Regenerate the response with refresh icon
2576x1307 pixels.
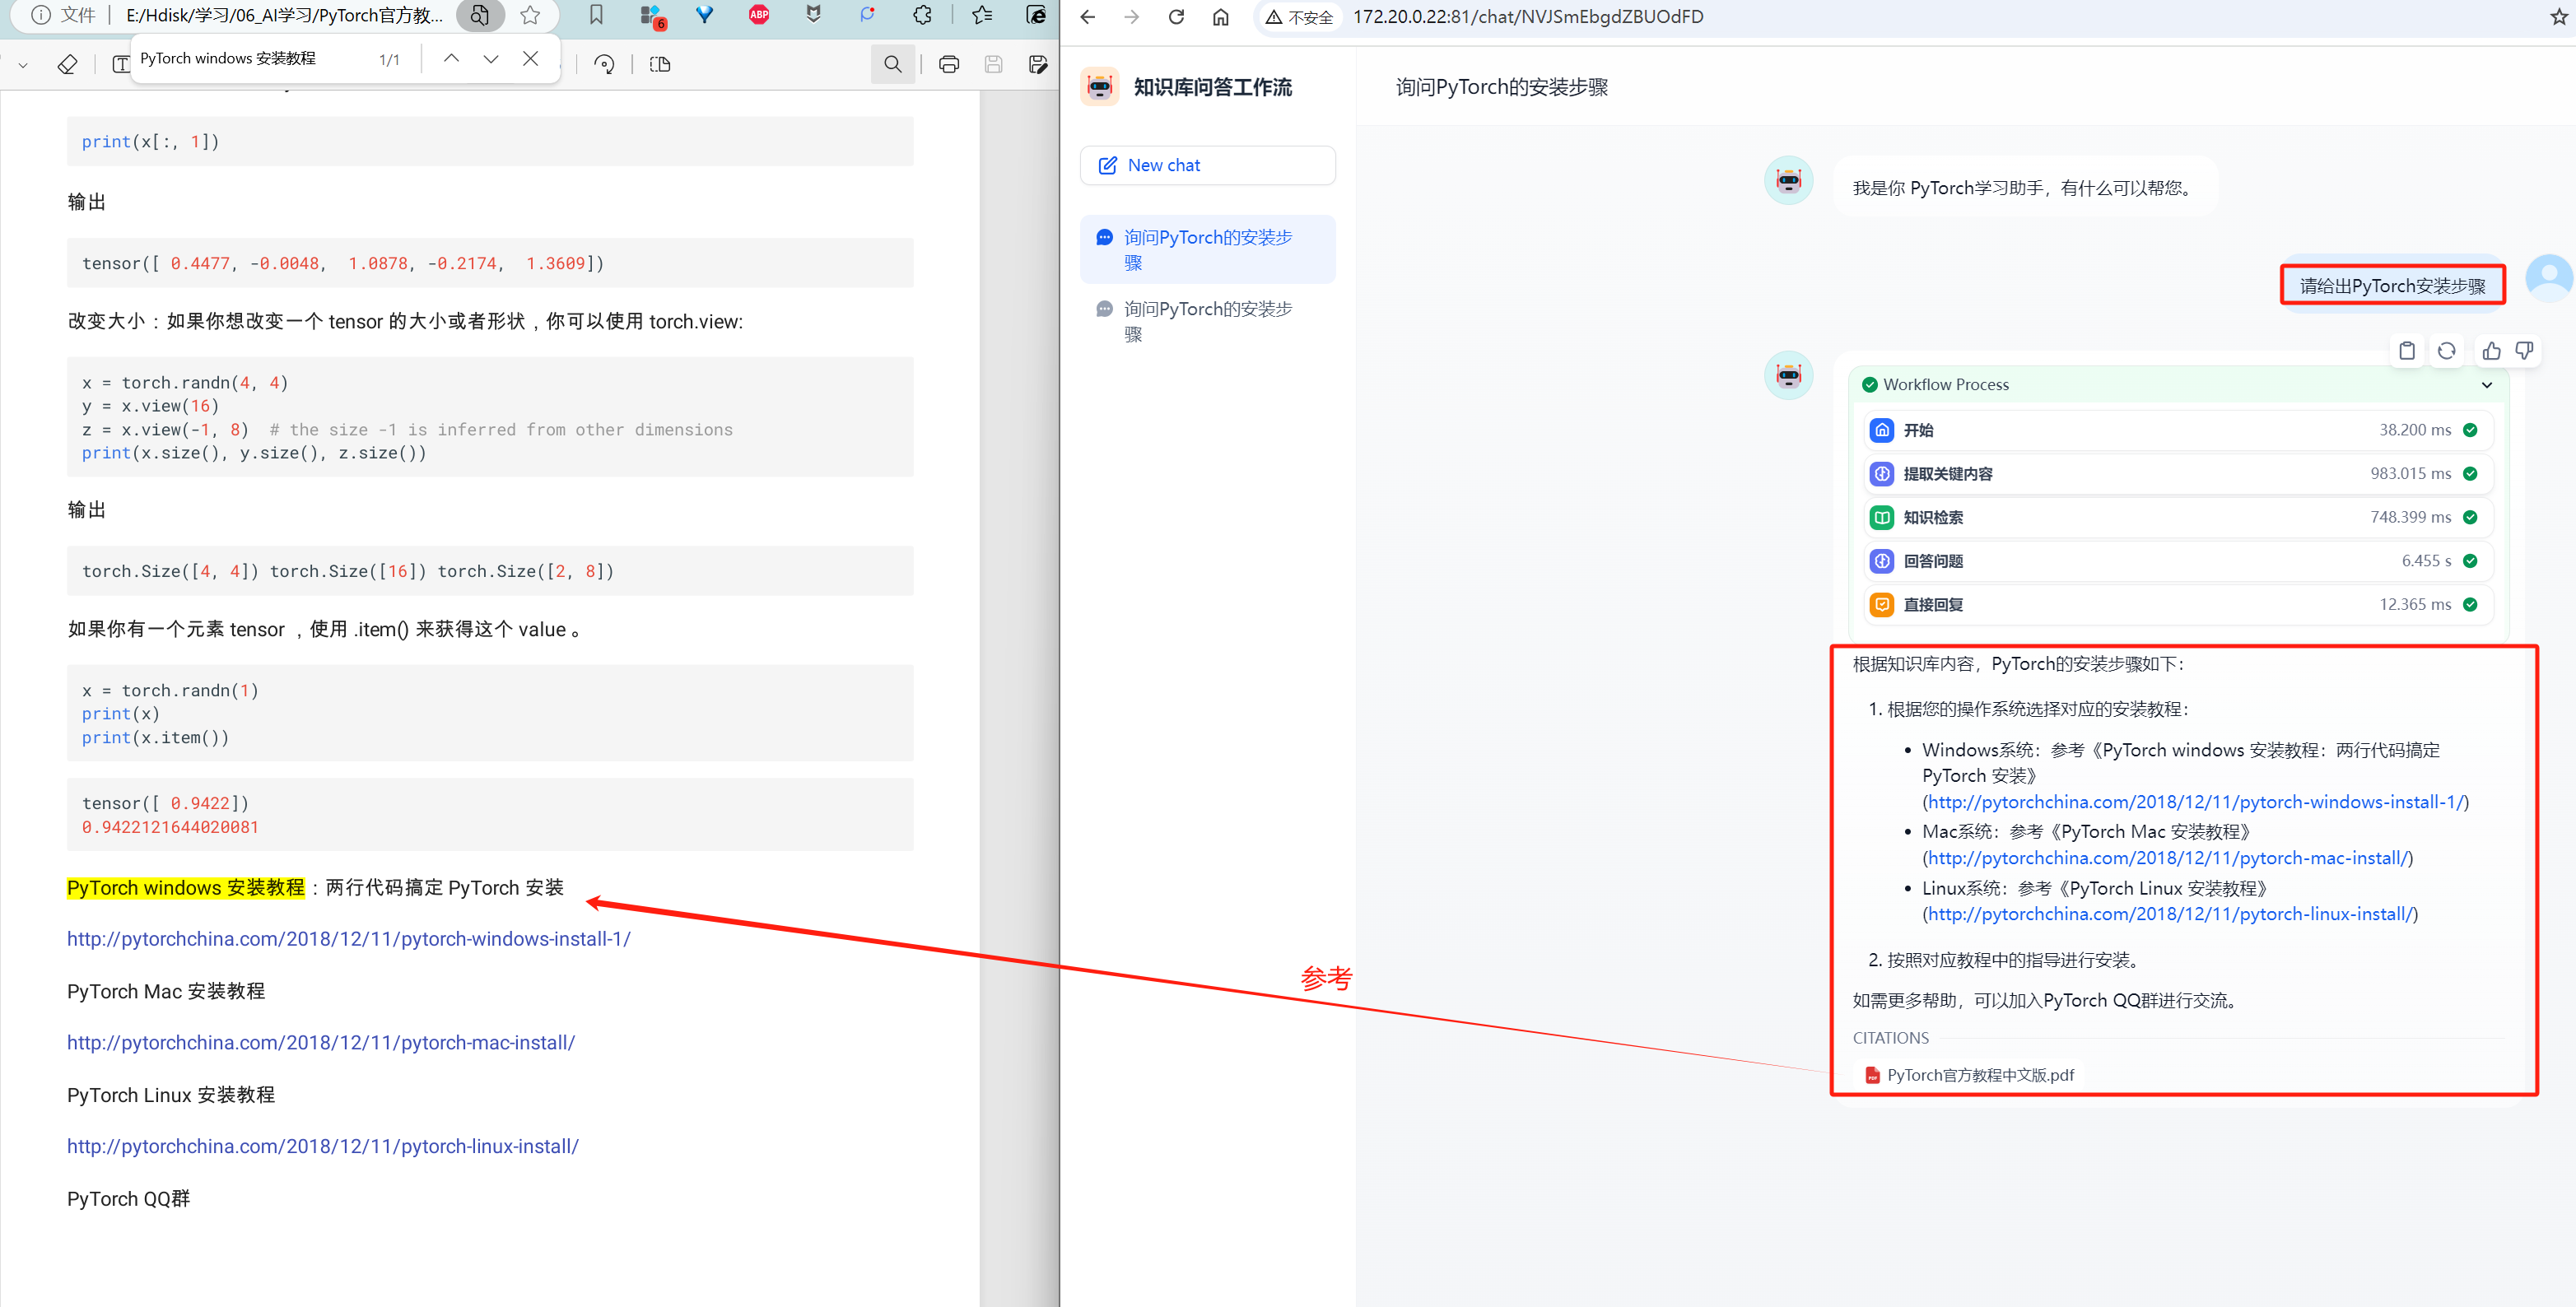(2446, 350)
